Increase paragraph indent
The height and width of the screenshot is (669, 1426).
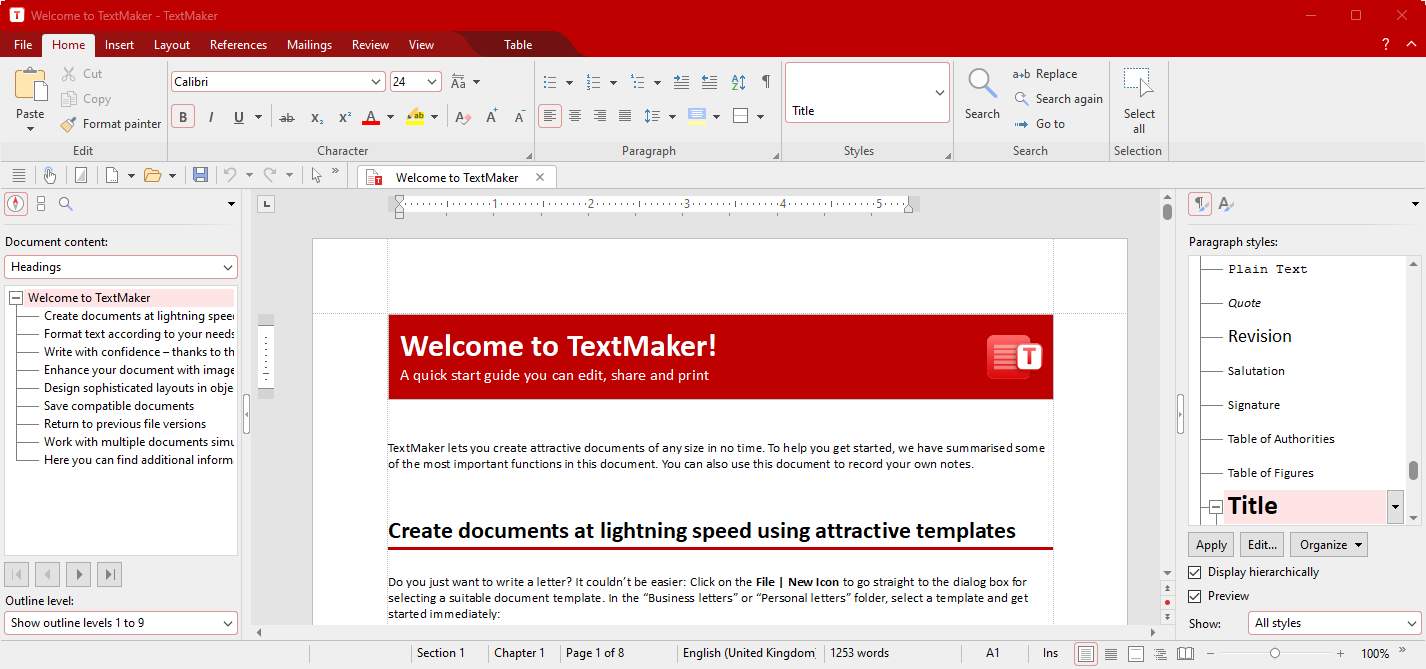click(x=681, y=82)
